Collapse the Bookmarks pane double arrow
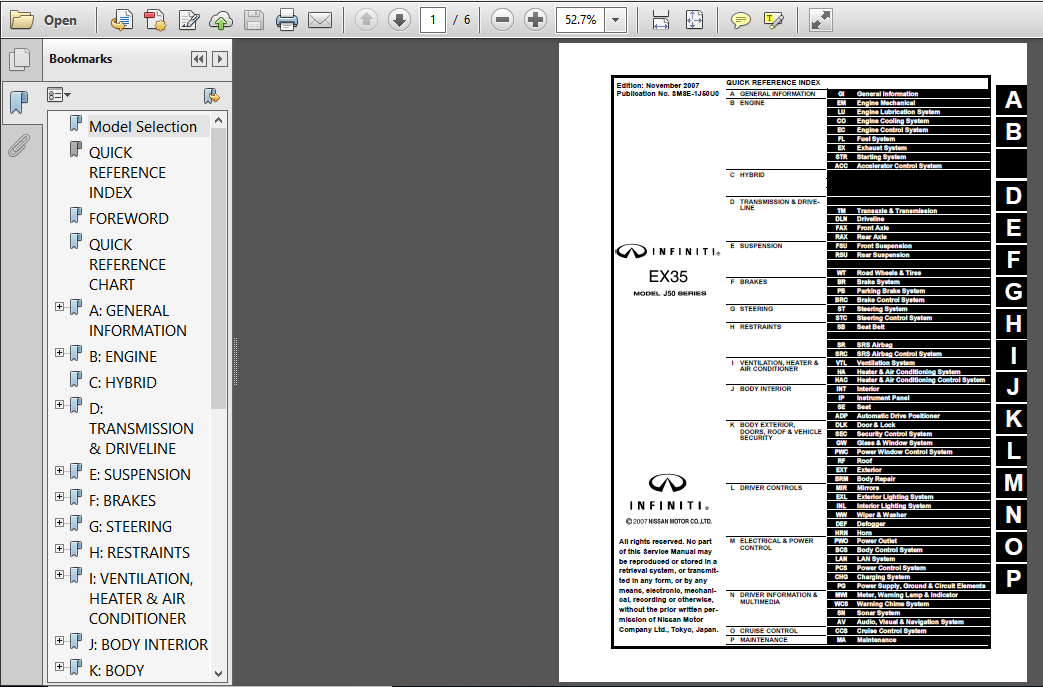The image size is (1043, 687). [198, 59]
